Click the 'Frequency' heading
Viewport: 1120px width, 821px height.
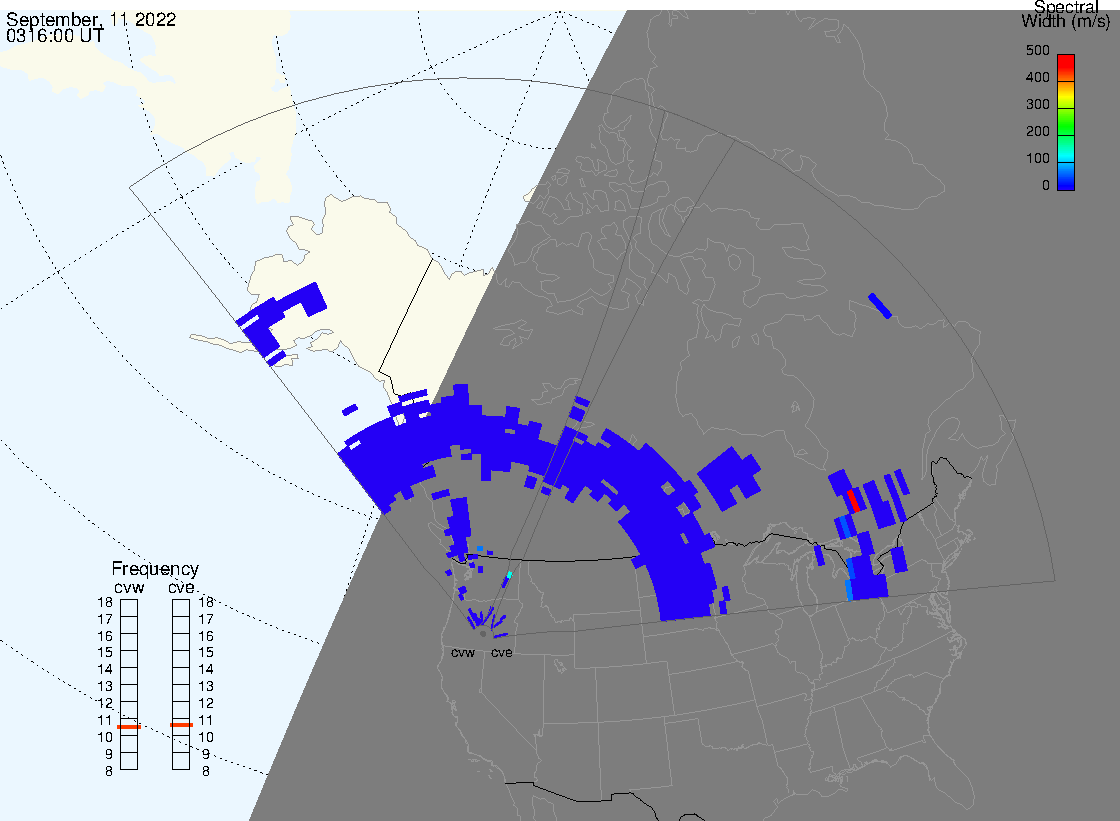click(155, 569)
